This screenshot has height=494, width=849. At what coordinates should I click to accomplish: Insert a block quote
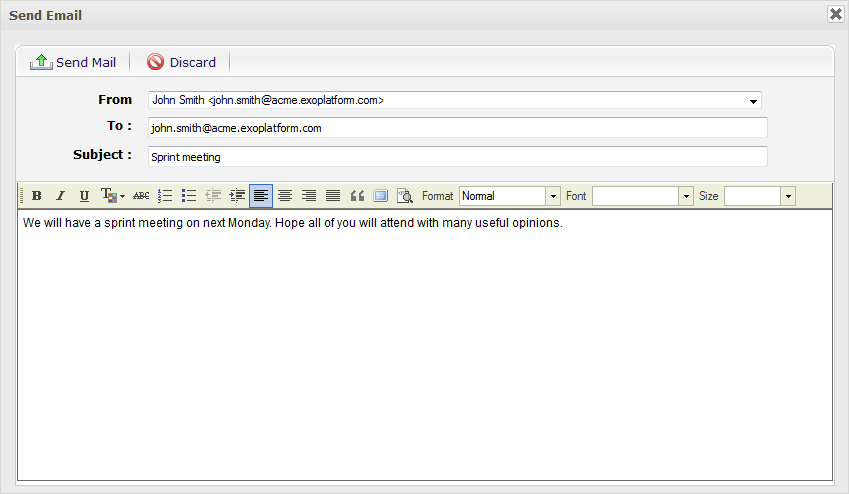(357, 196)
